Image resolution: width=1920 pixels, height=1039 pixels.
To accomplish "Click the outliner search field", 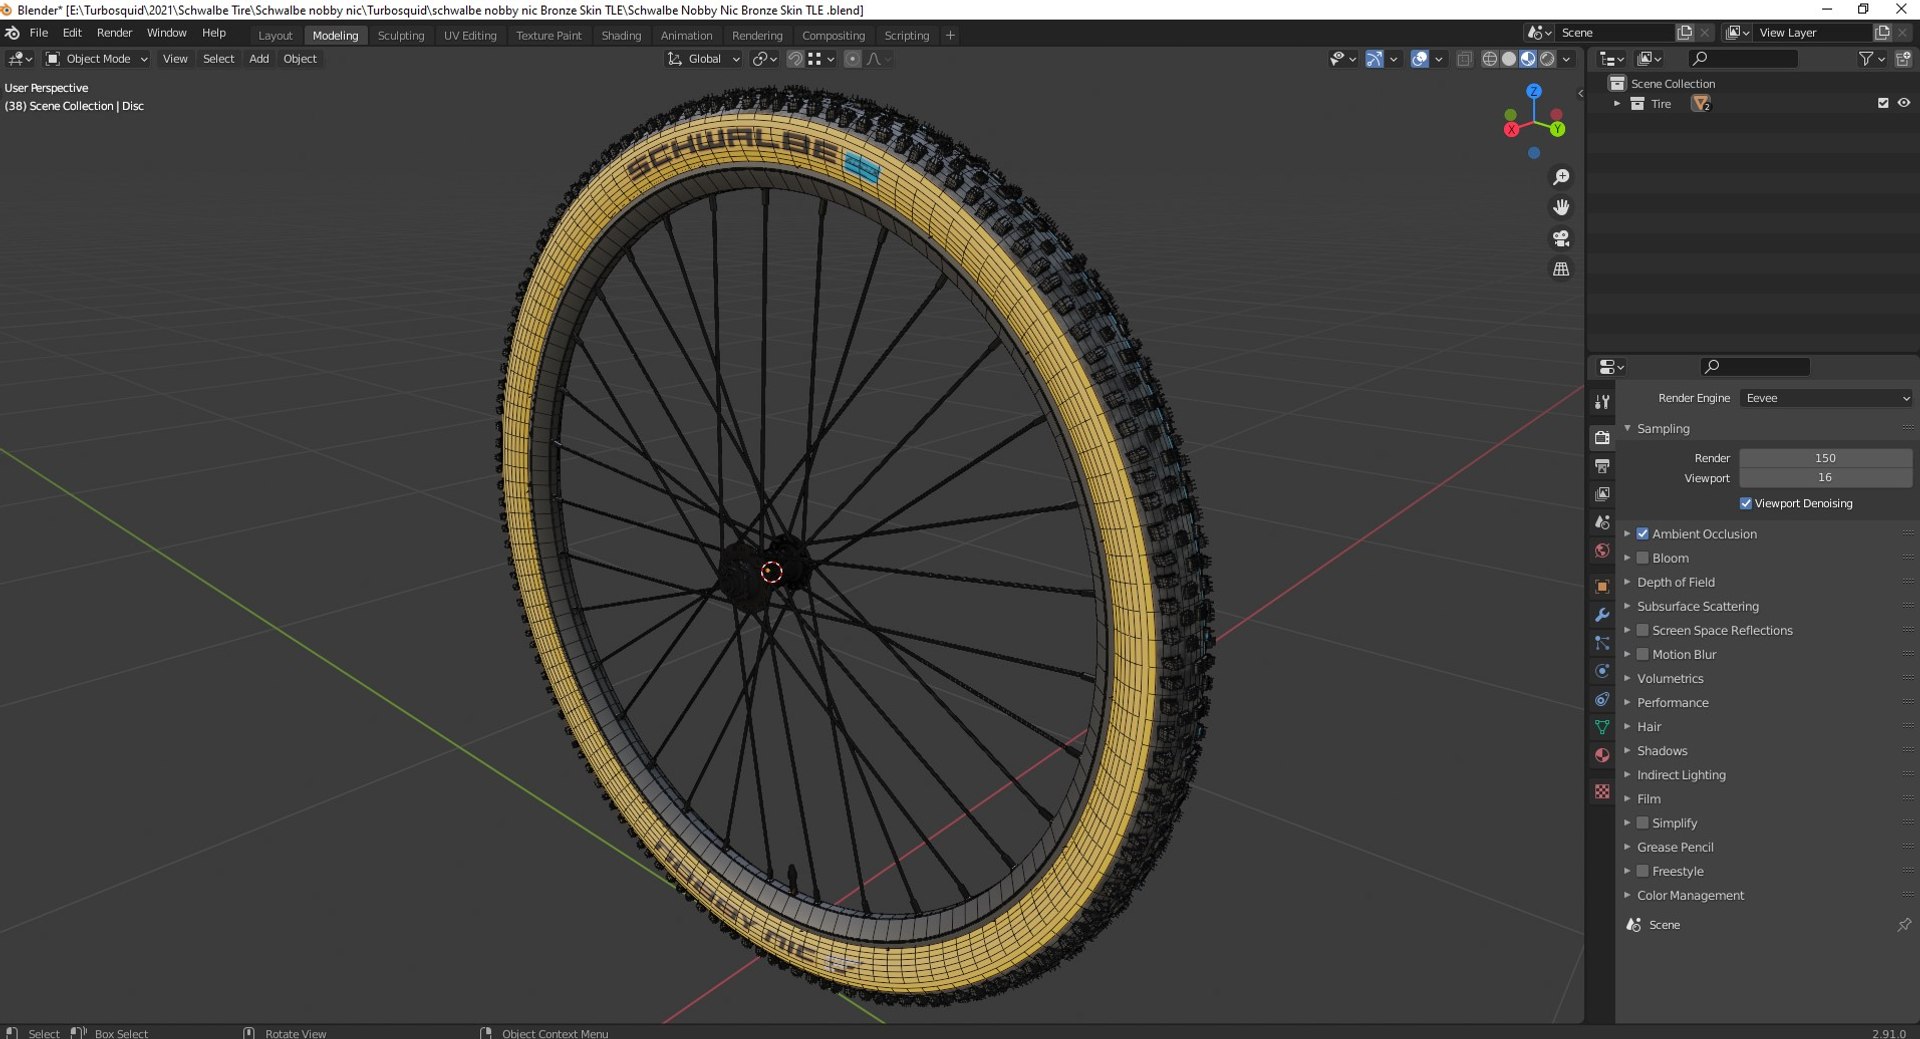I will pos(1743,59).
